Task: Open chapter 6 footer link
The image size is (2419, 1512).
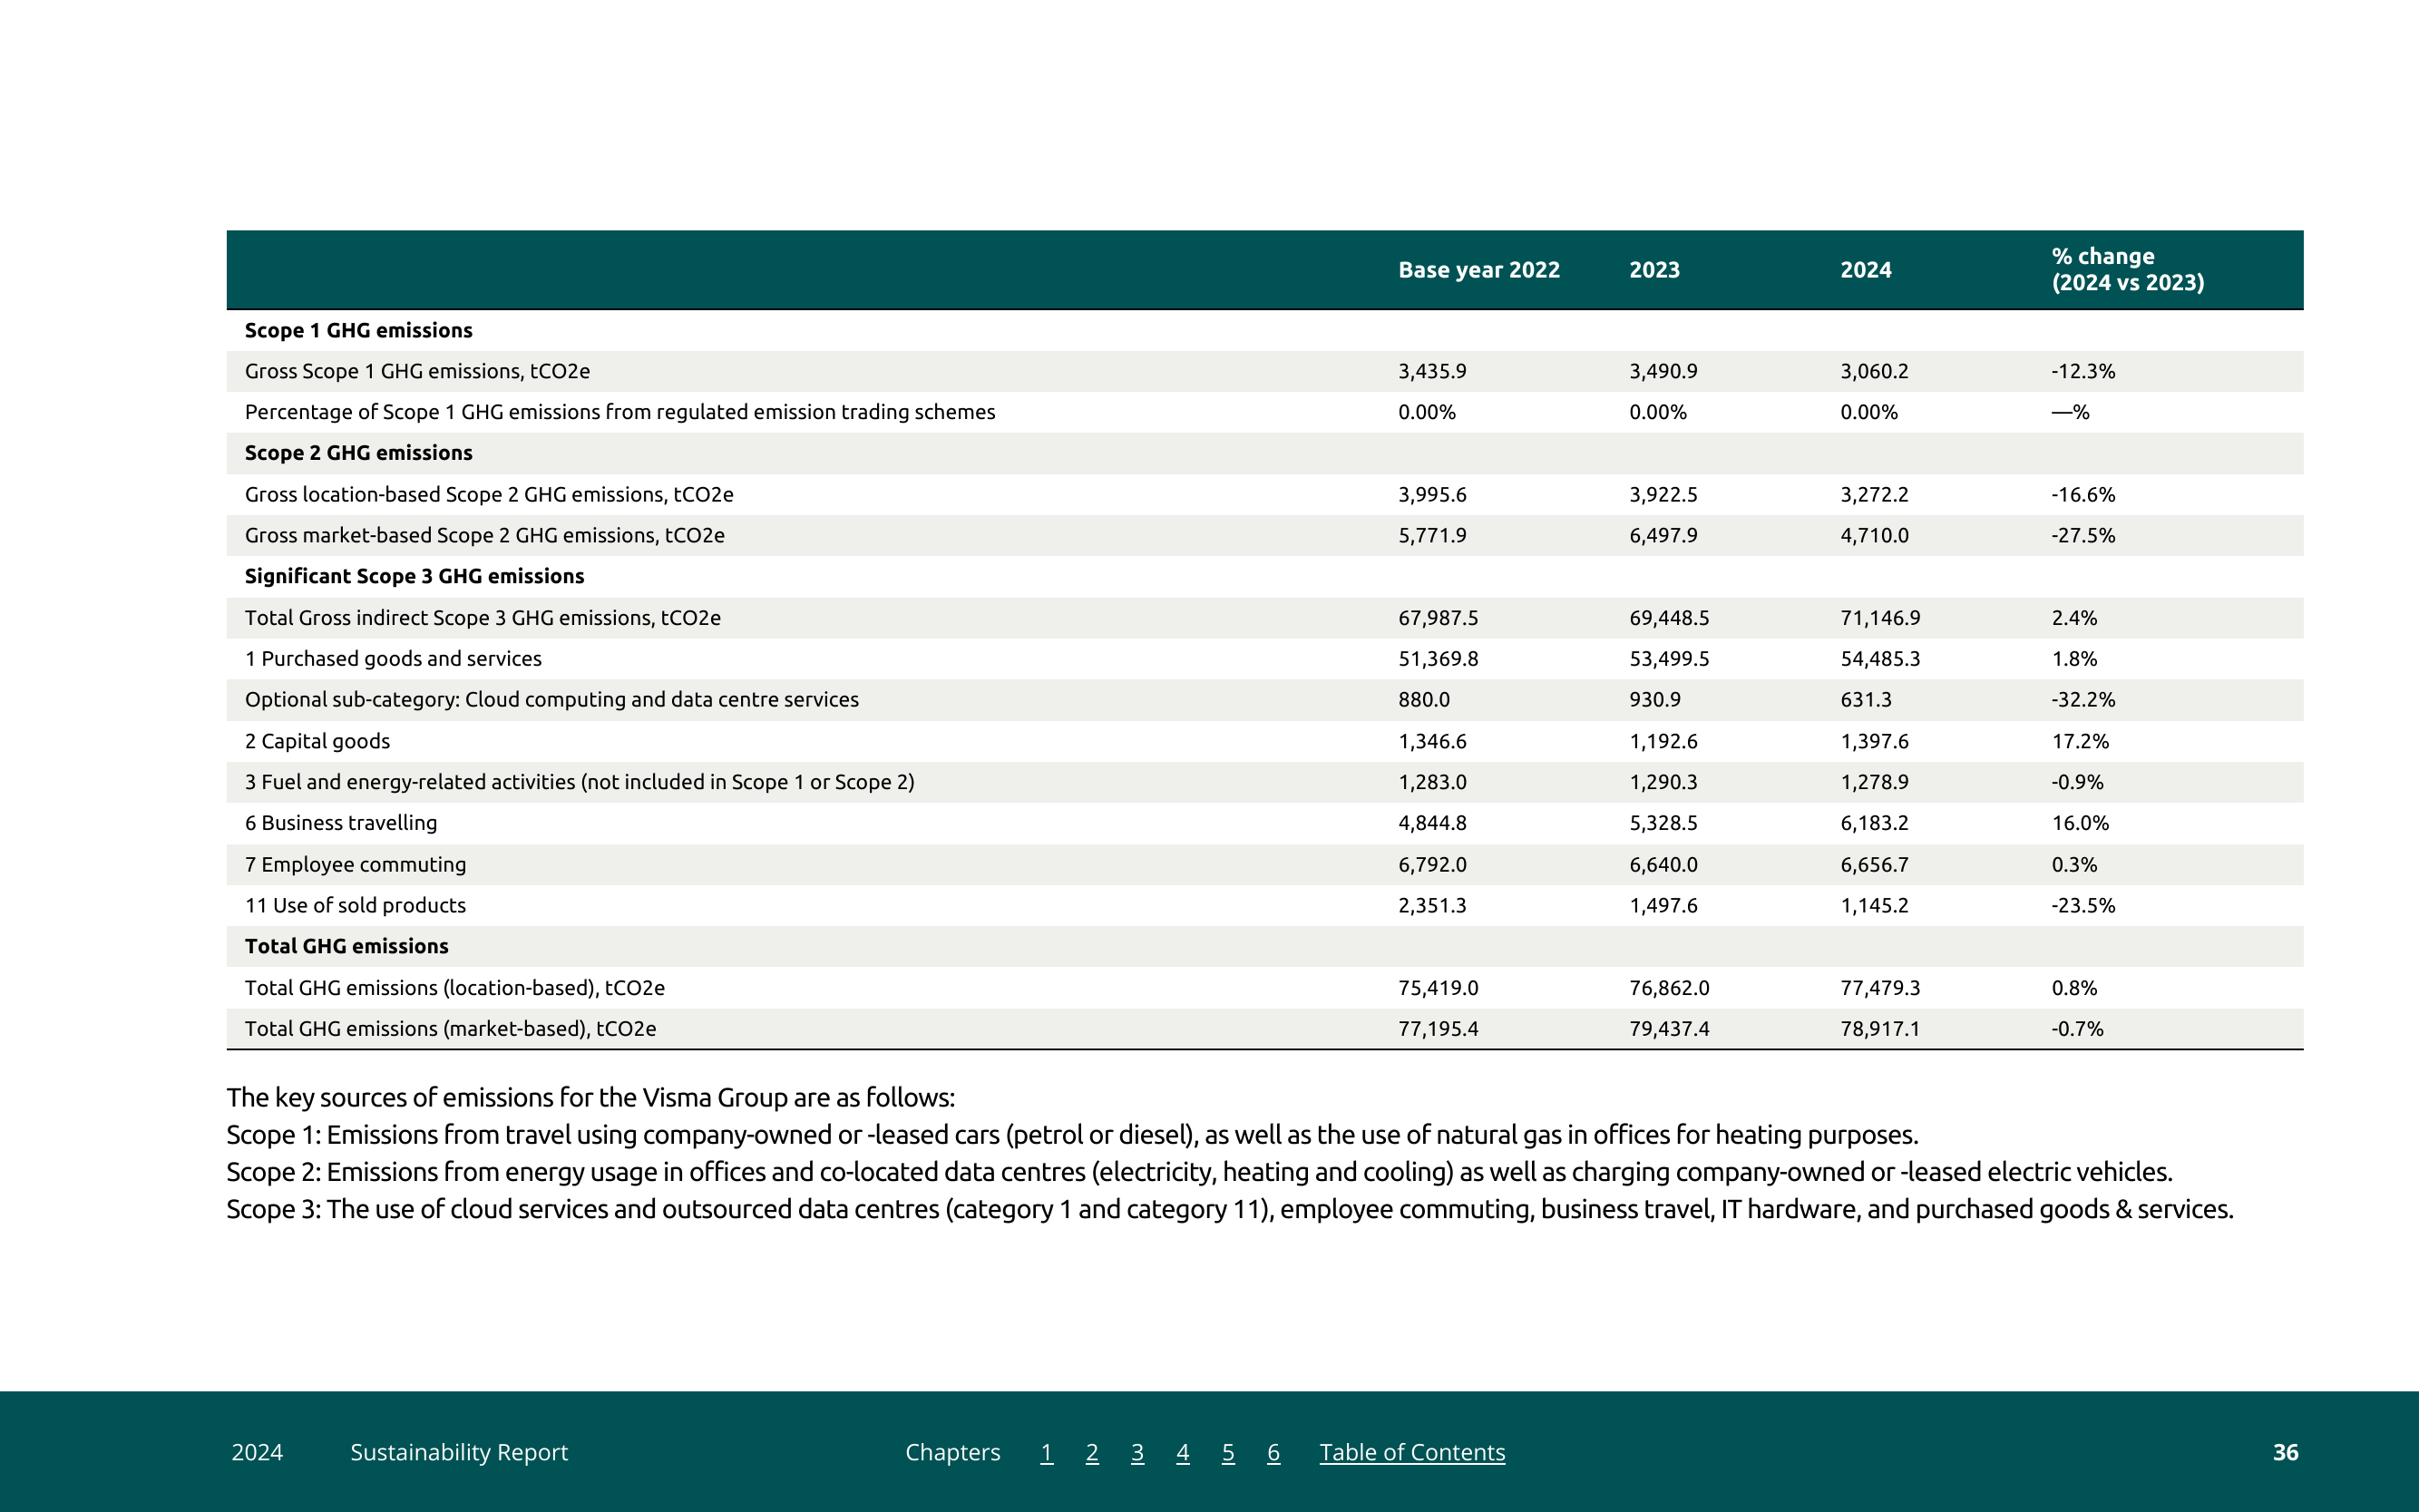Action: [1273, 1452]
